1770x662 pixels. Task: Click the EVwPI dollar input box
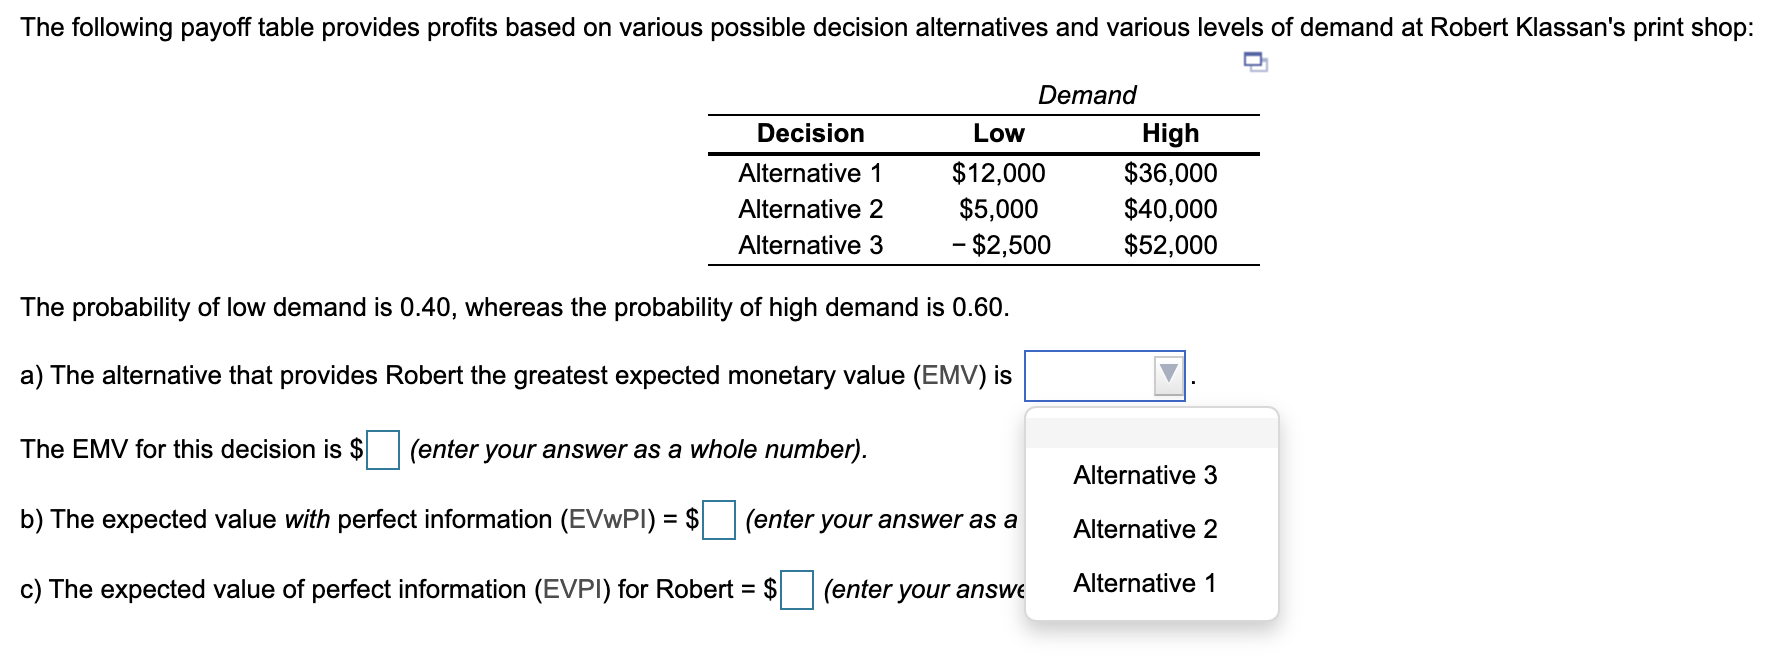pos(718,519)
